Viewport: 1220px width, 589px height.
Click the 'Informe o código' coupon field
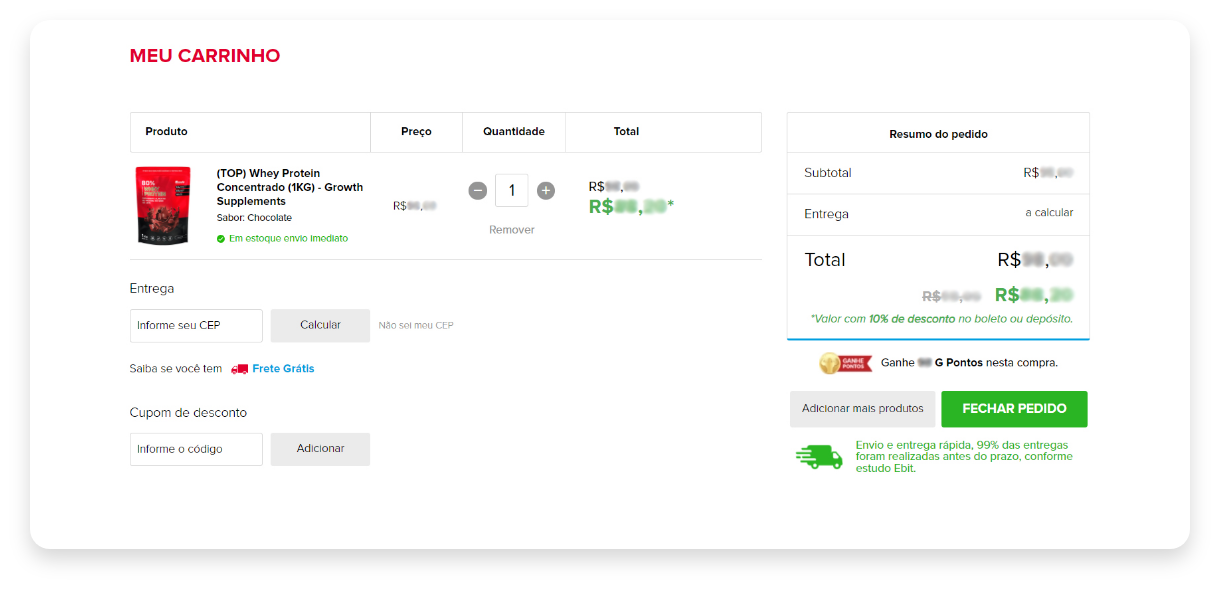196,449
